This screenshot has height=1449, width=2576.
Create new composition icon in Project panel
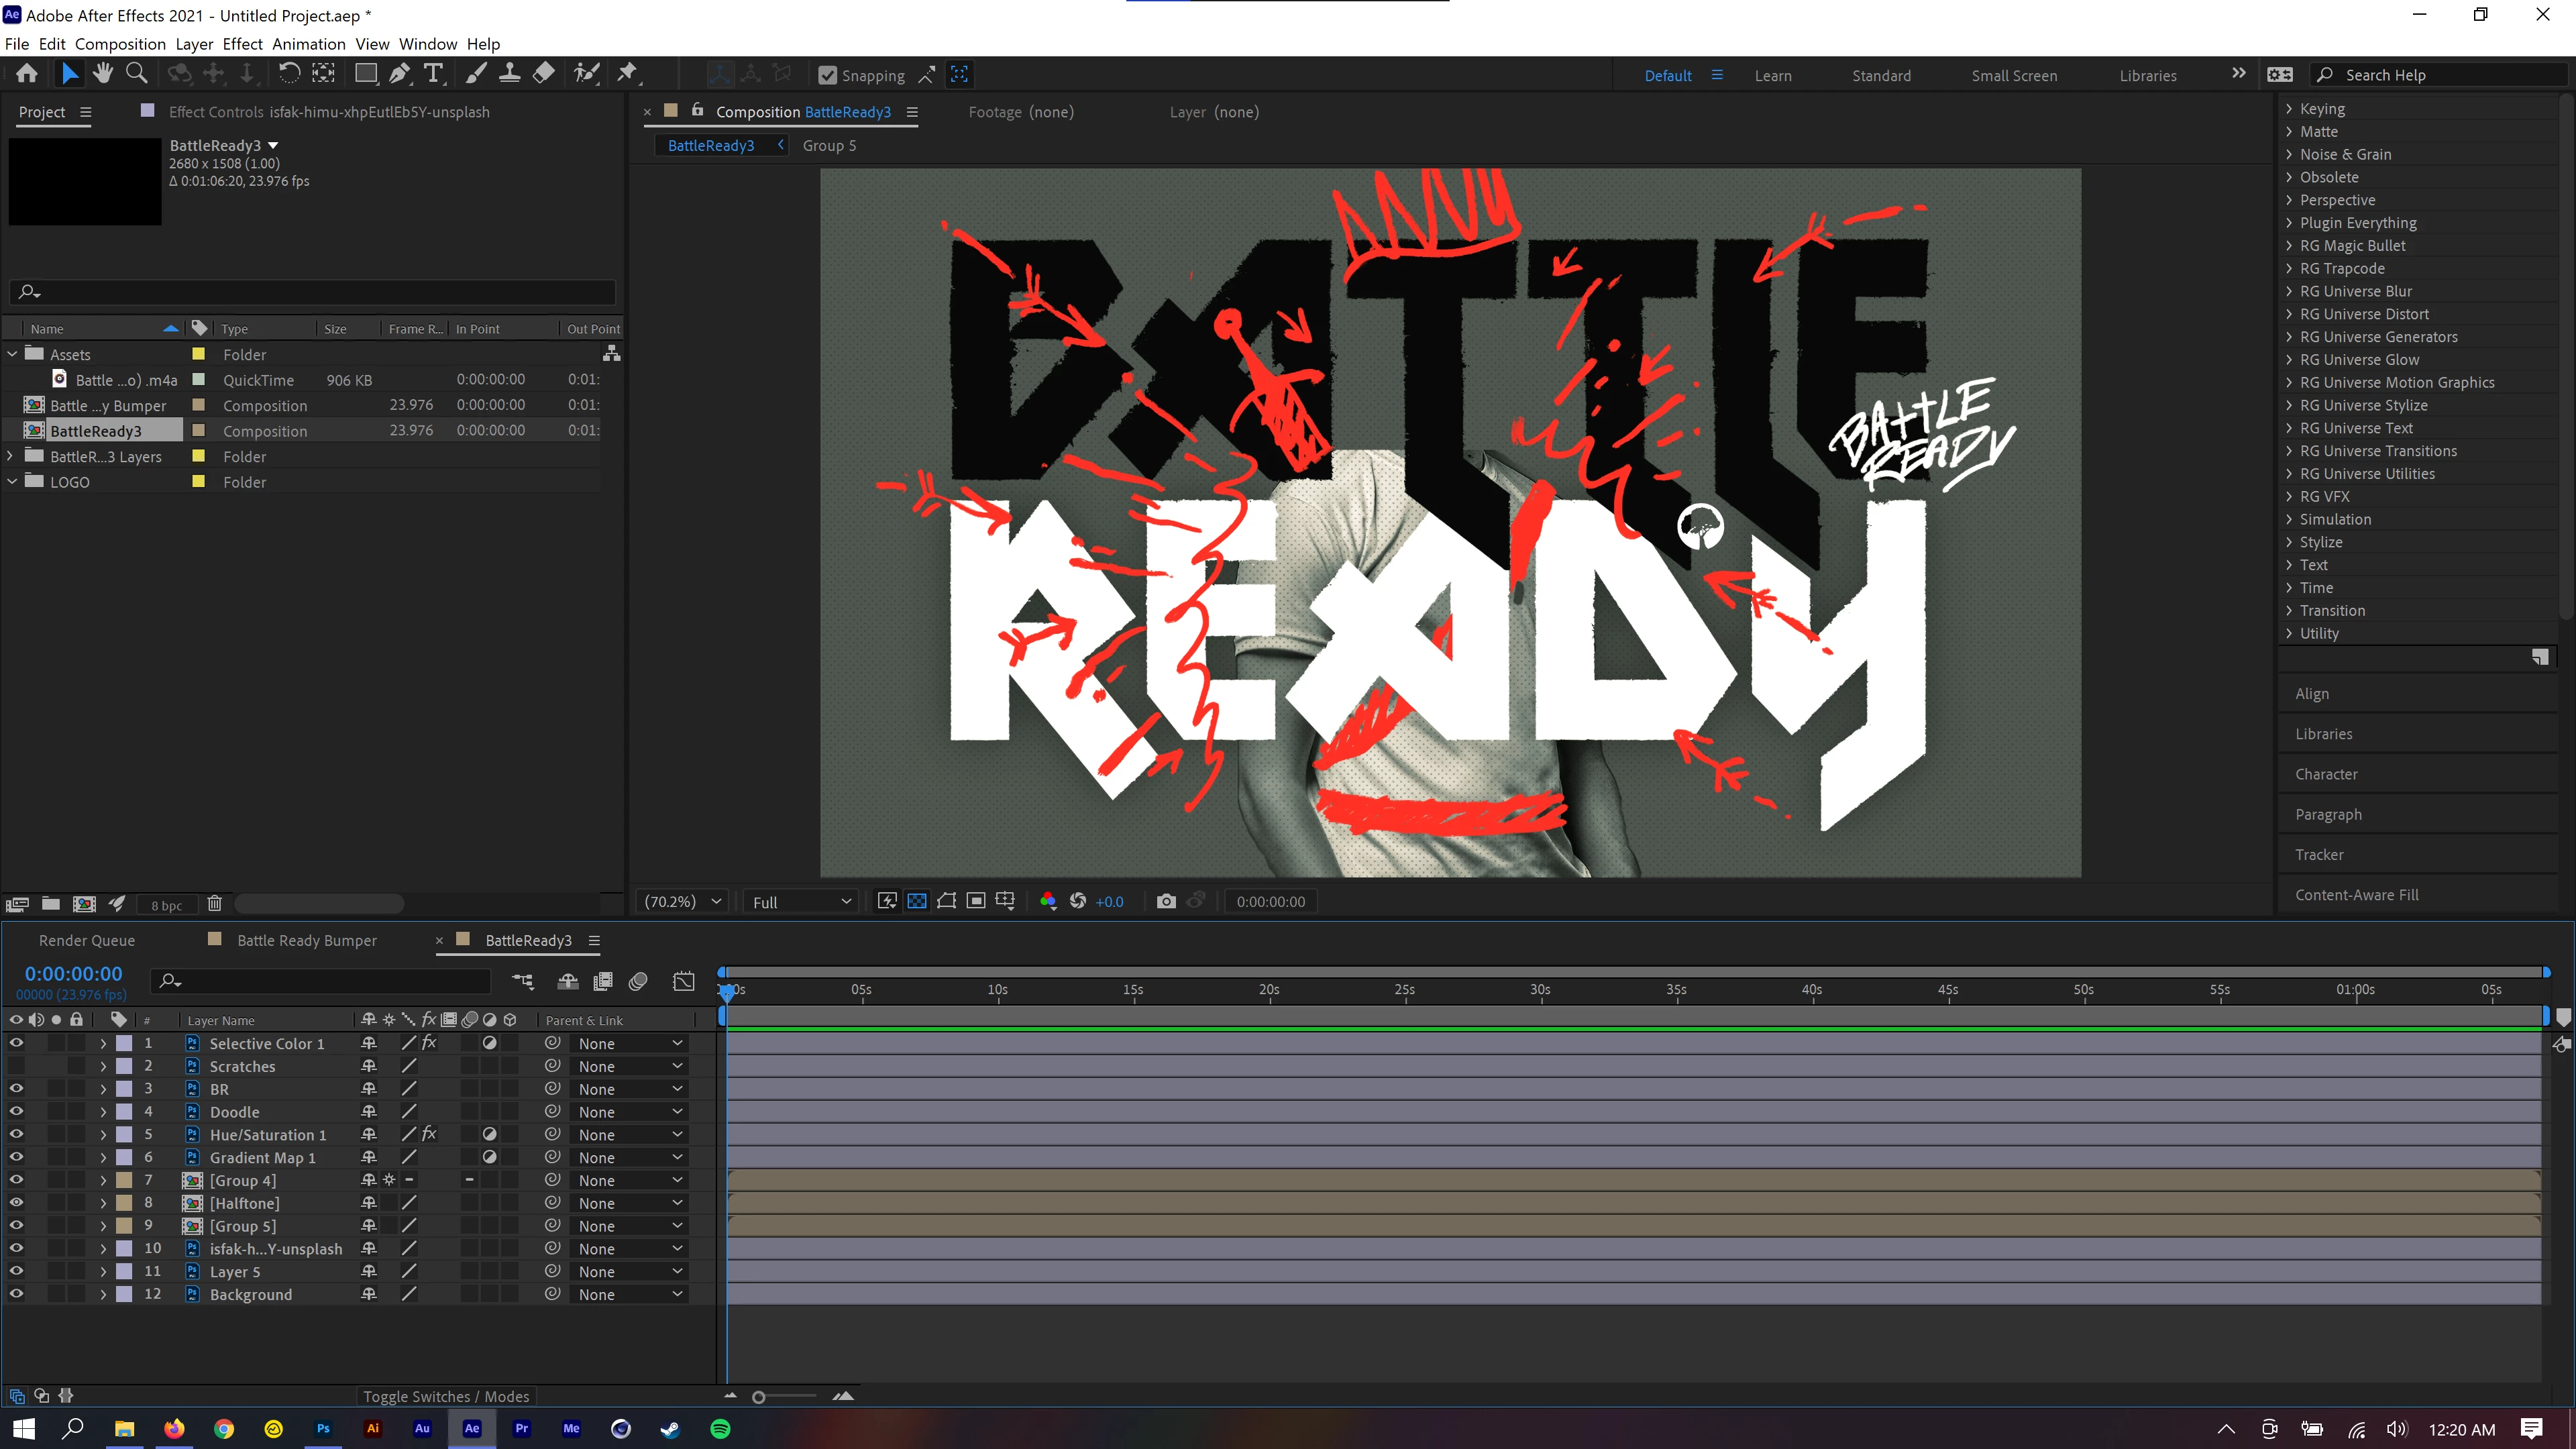point(85,904)
